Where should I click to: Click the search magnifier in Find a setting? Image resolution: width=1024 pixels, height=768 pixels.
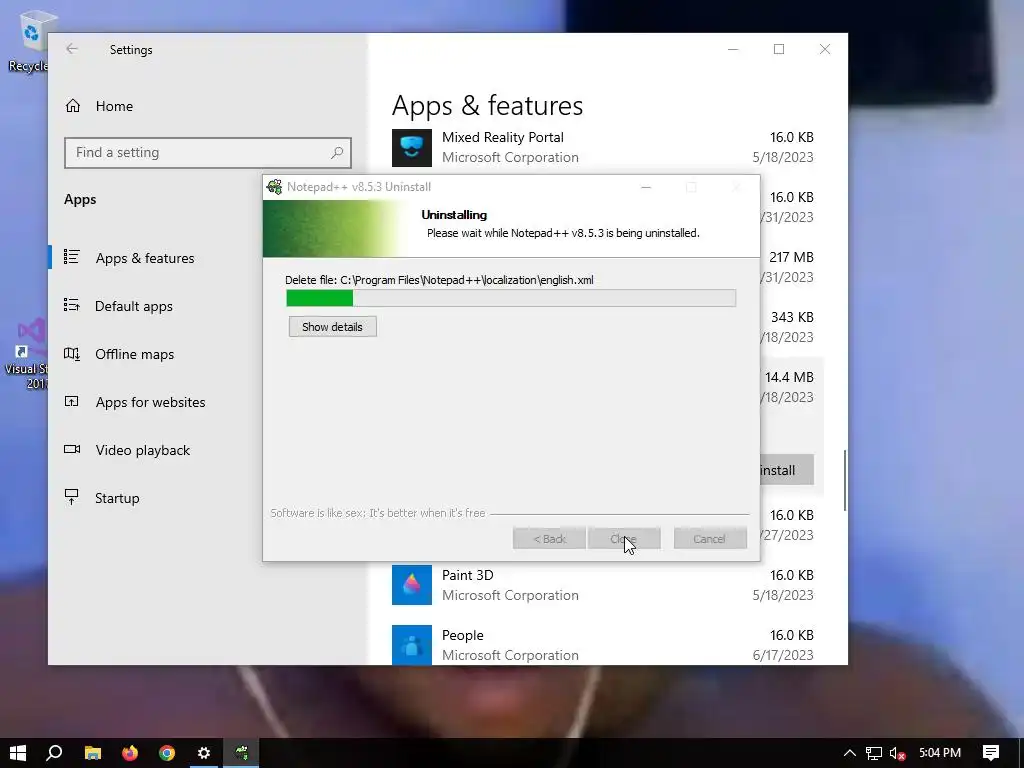[x=337, y=153]
